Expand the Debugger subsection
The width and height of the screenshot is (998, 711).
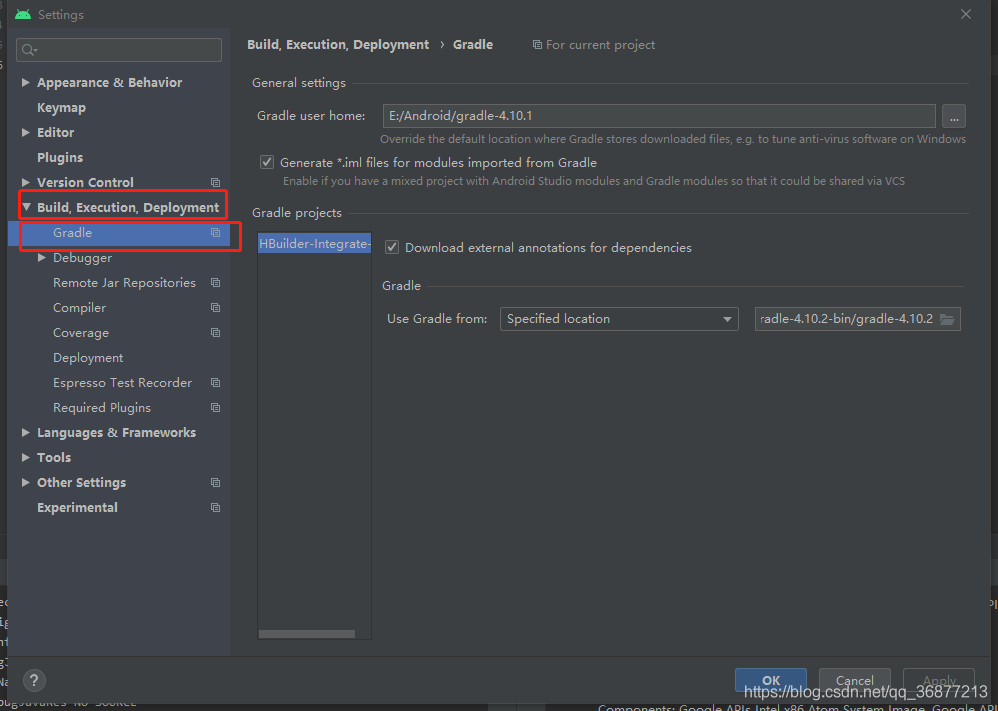coord(41,258)
